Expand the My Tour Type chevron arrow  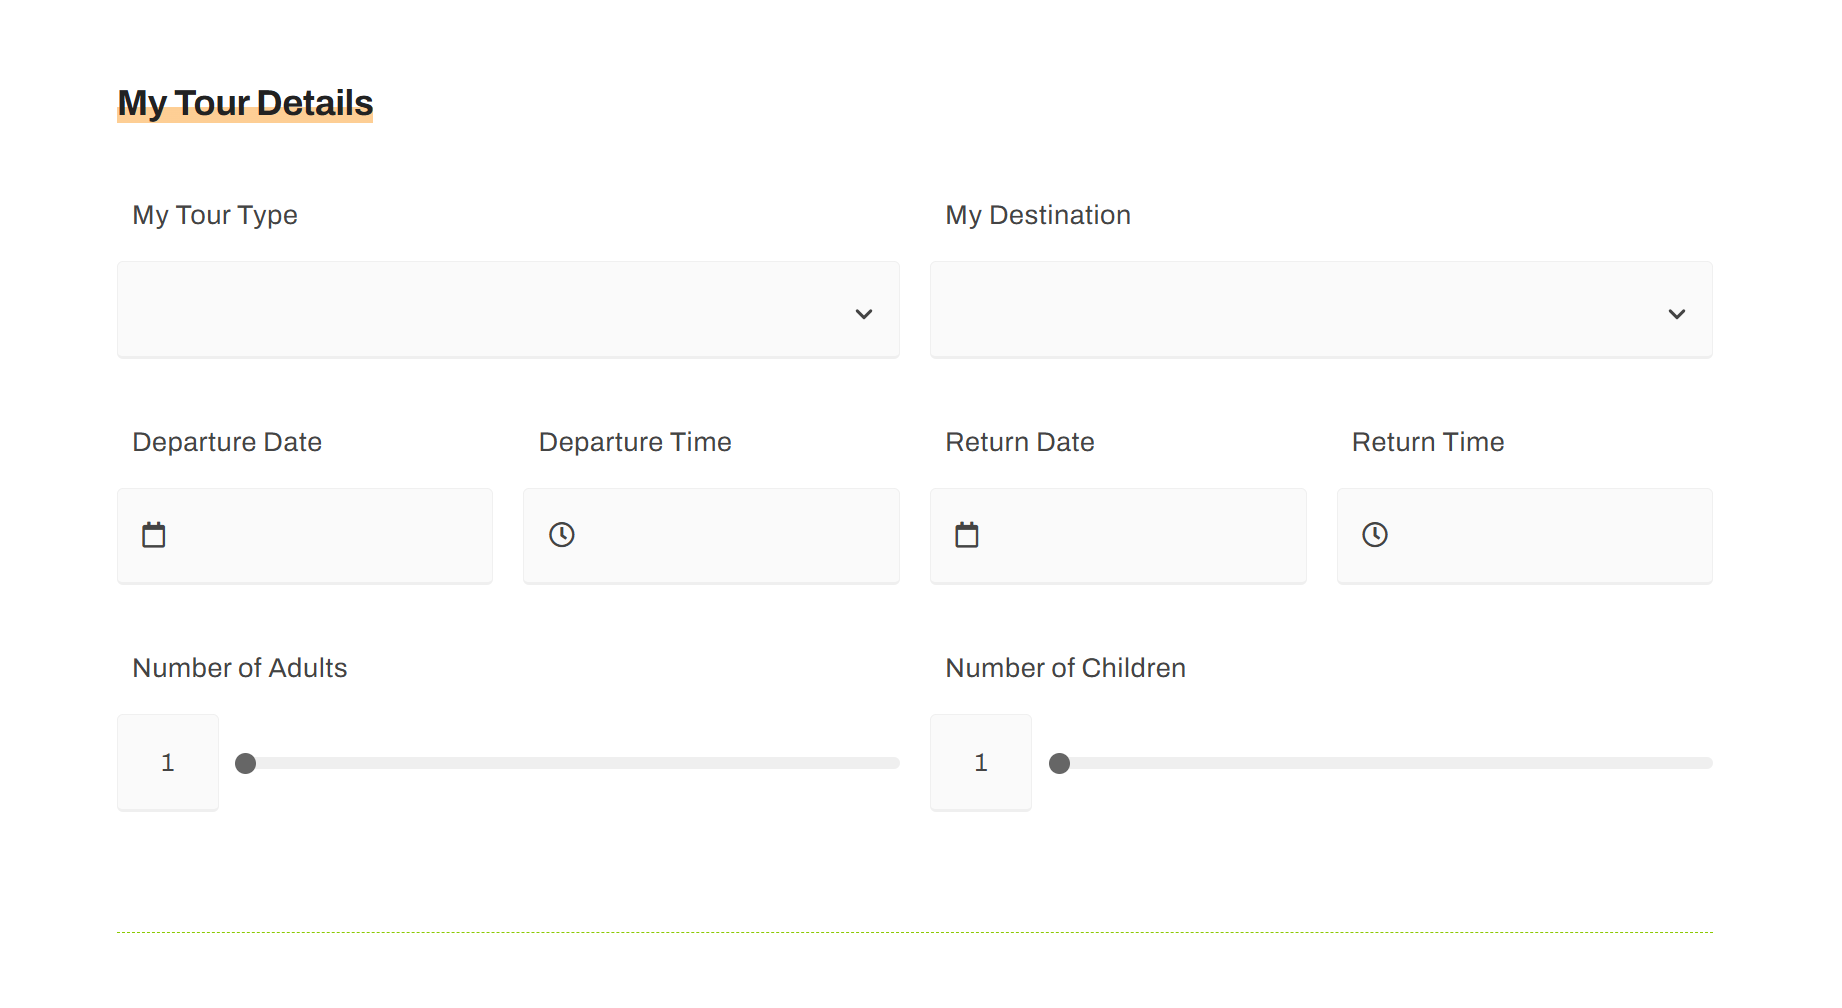[x=864, y=314]
